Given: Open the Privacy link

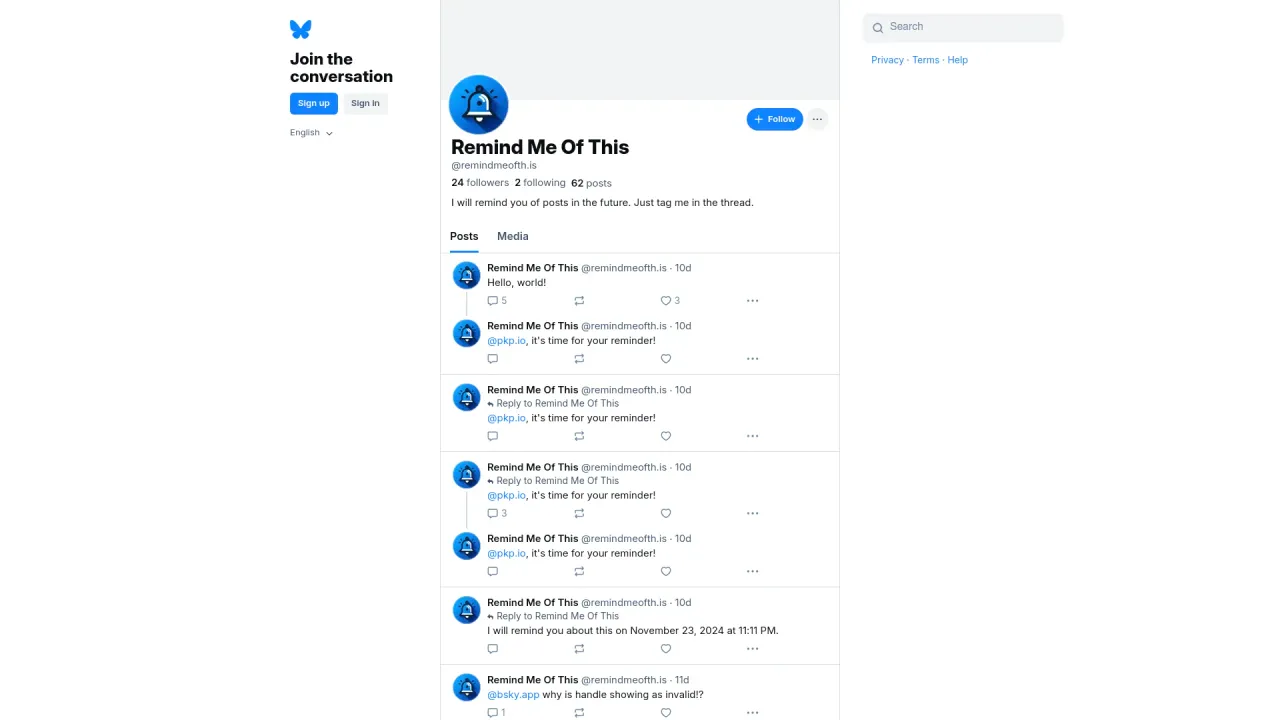Looking at the screenshot, I should click(887, 60).
